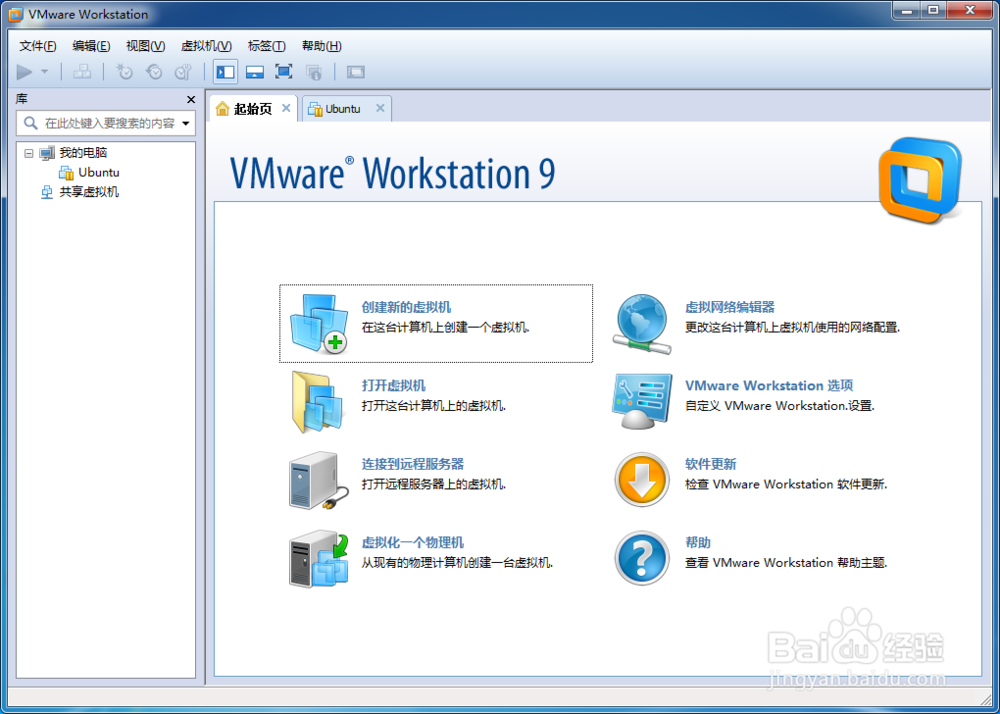This screenshot has width=1000, height=714.
Task: Select 我的电脑 in the library tree
Action: (83, 153)
